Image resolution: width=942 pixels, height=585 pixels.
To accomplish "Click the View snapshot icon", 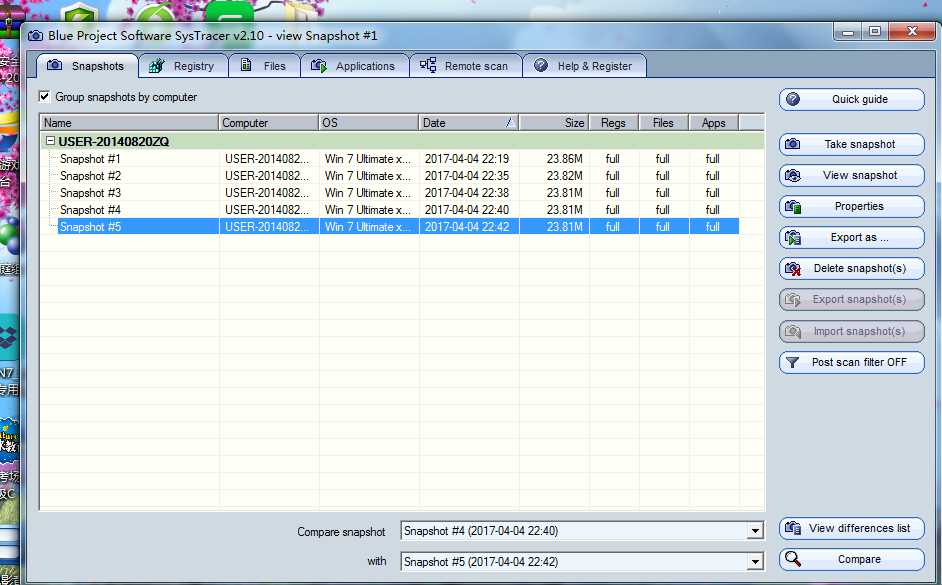I will pyautogui.click(x=793, y=175).
